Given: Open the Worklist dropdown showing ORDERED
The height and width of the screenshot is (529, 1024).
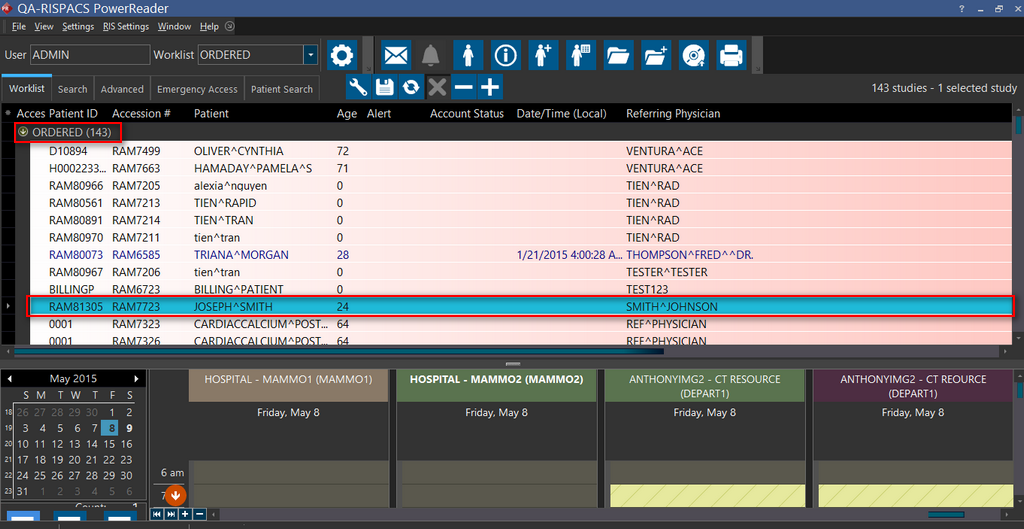Looking at the screenshot, I should click(311, 55).
